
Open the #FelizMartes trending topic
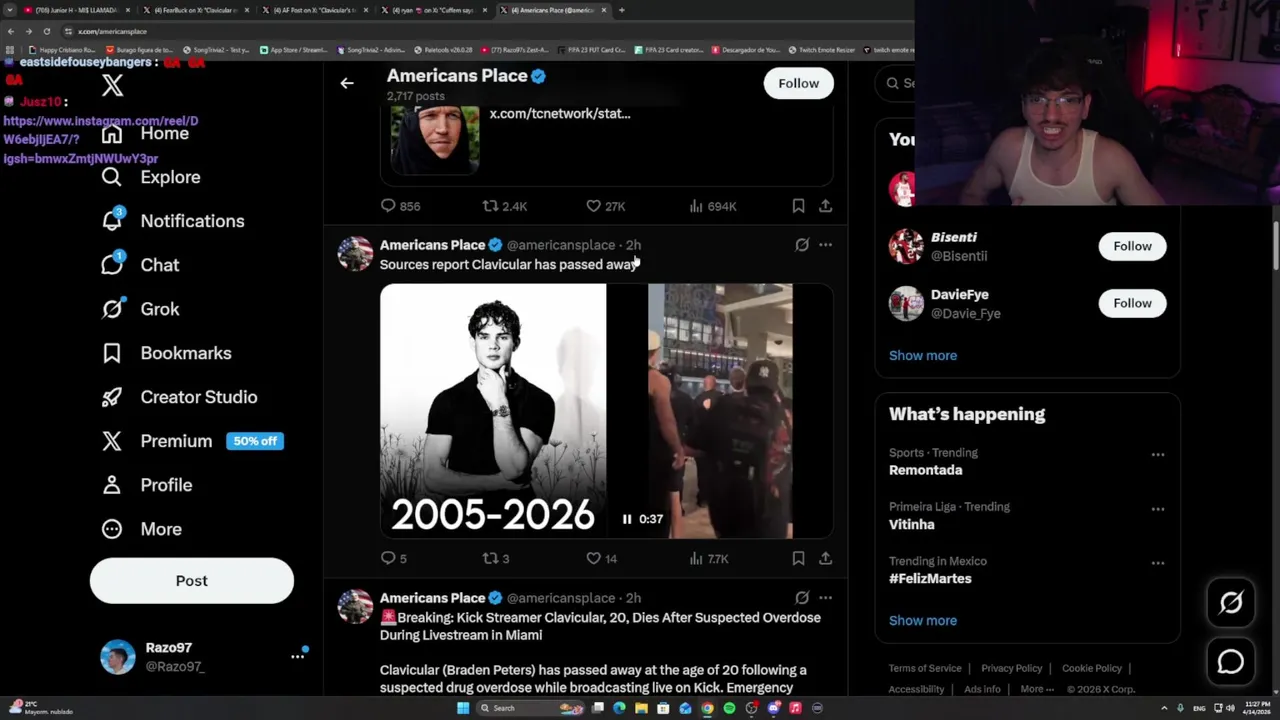(x=930, y=578)
